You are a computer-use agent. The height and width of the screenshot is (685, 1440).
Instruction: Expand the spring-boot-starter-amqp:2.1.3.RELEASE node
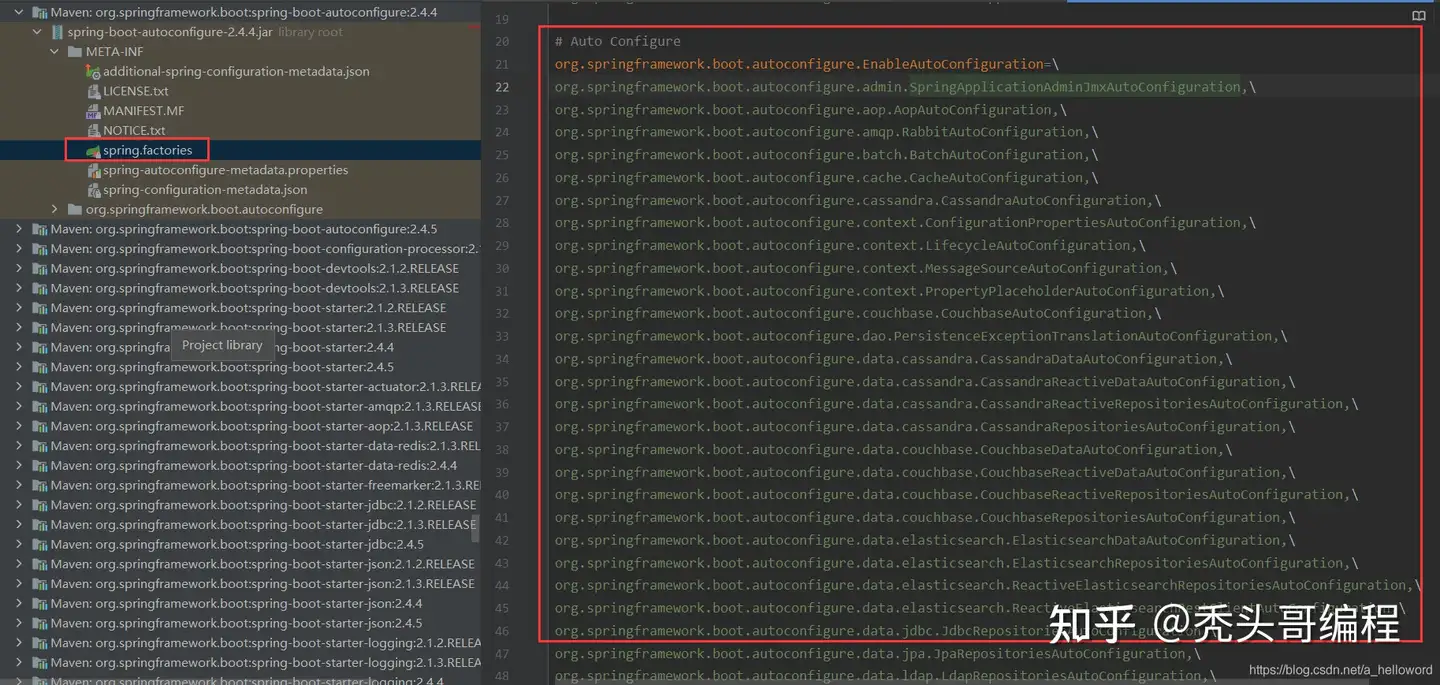click(19, 407)
